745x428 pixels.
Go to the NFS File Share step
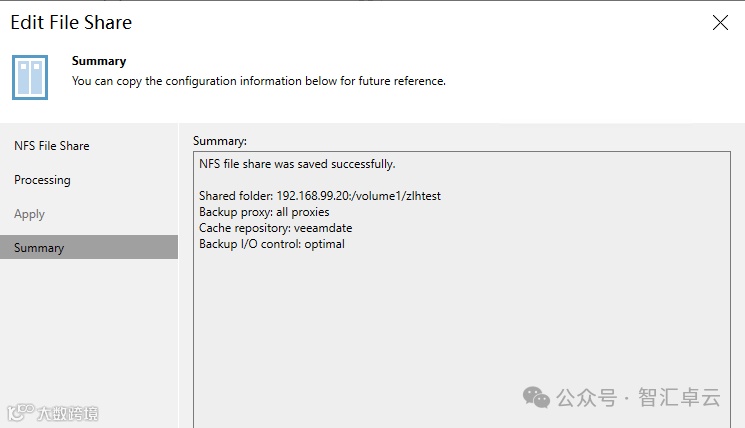coord(52,146)
